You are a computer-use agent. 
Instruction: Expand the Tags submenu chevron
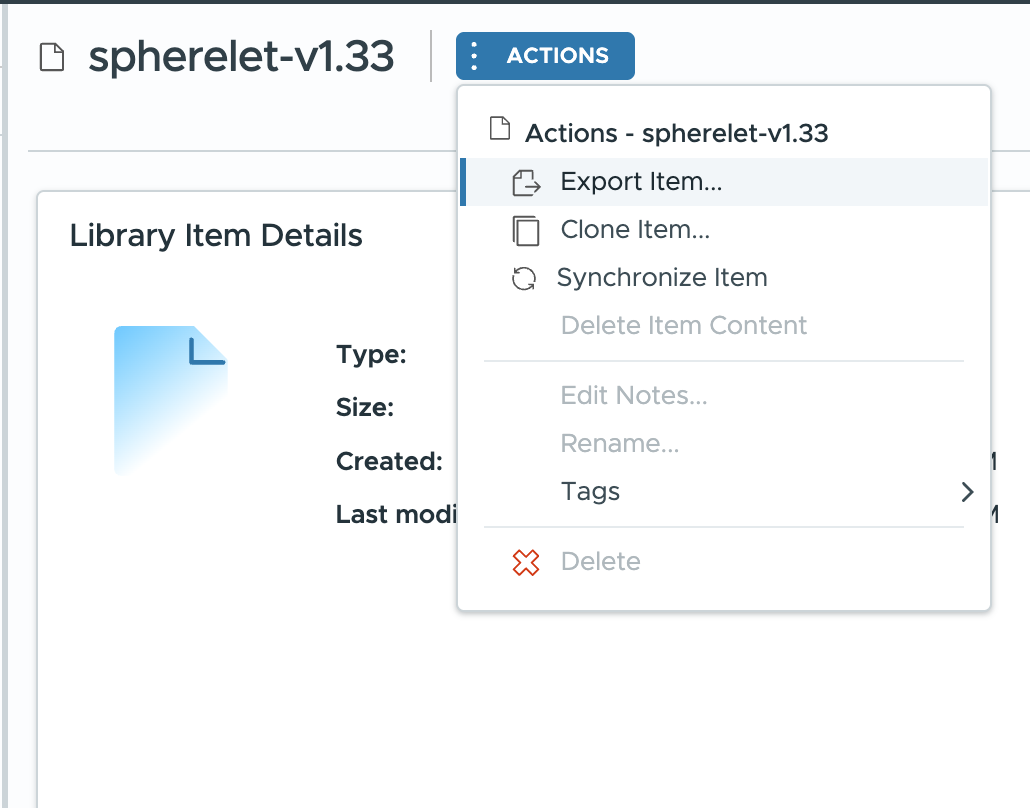[x=967, y=492]
